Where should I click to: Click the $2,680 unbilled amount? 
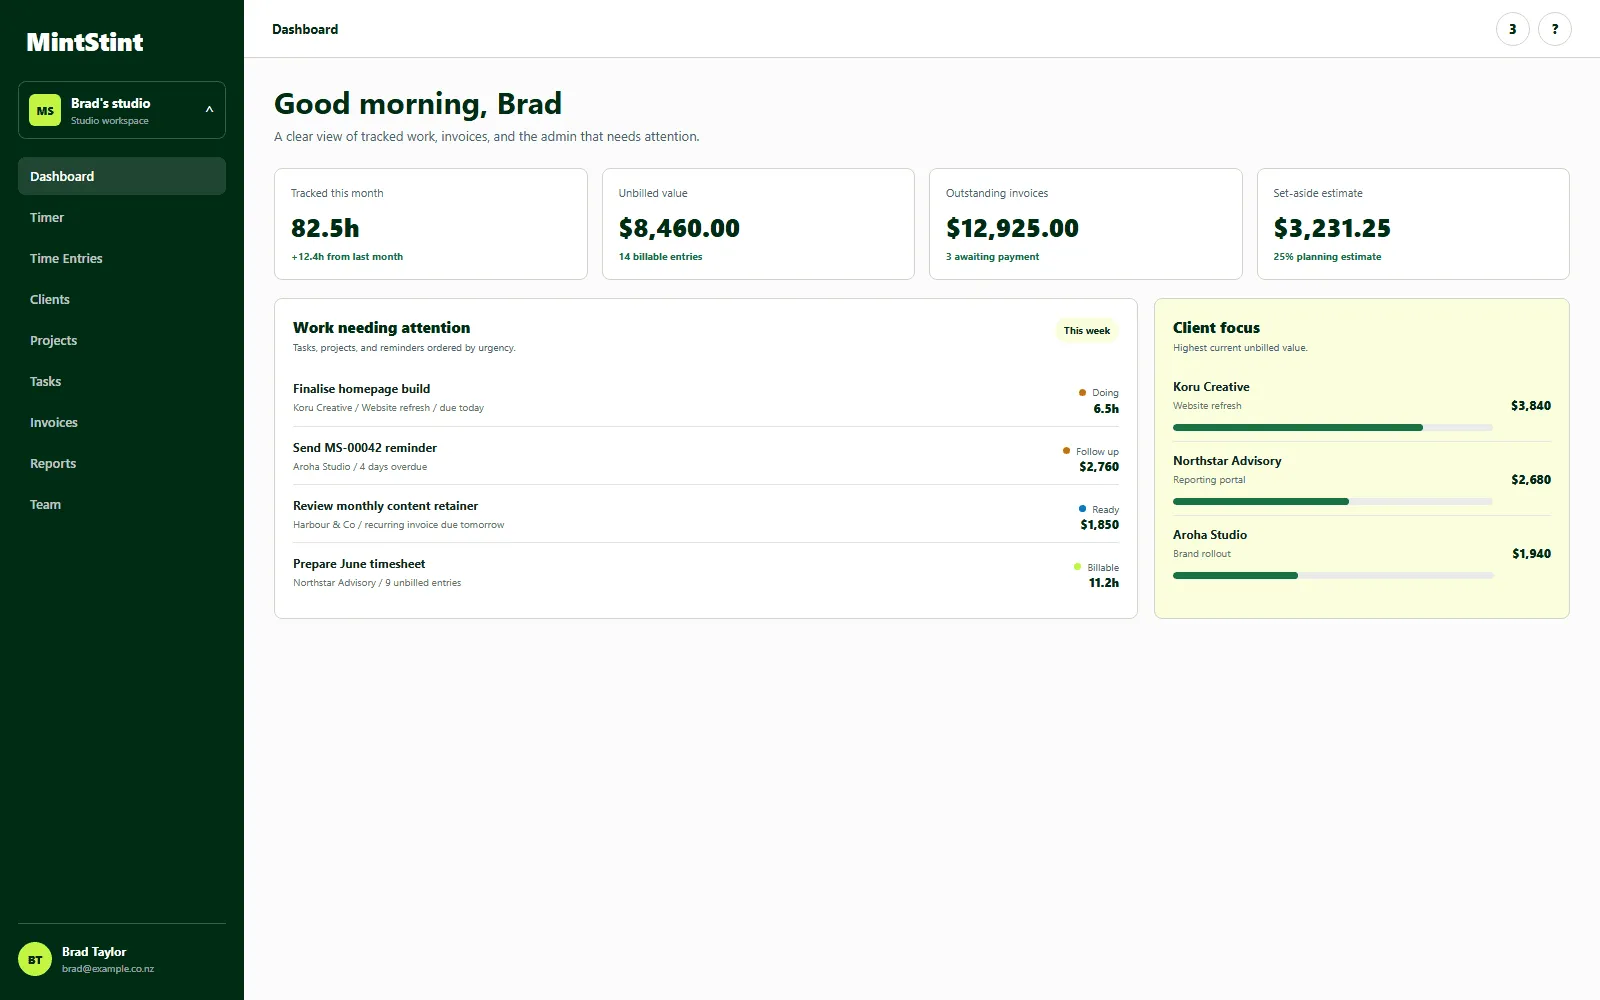(1531, 480)
